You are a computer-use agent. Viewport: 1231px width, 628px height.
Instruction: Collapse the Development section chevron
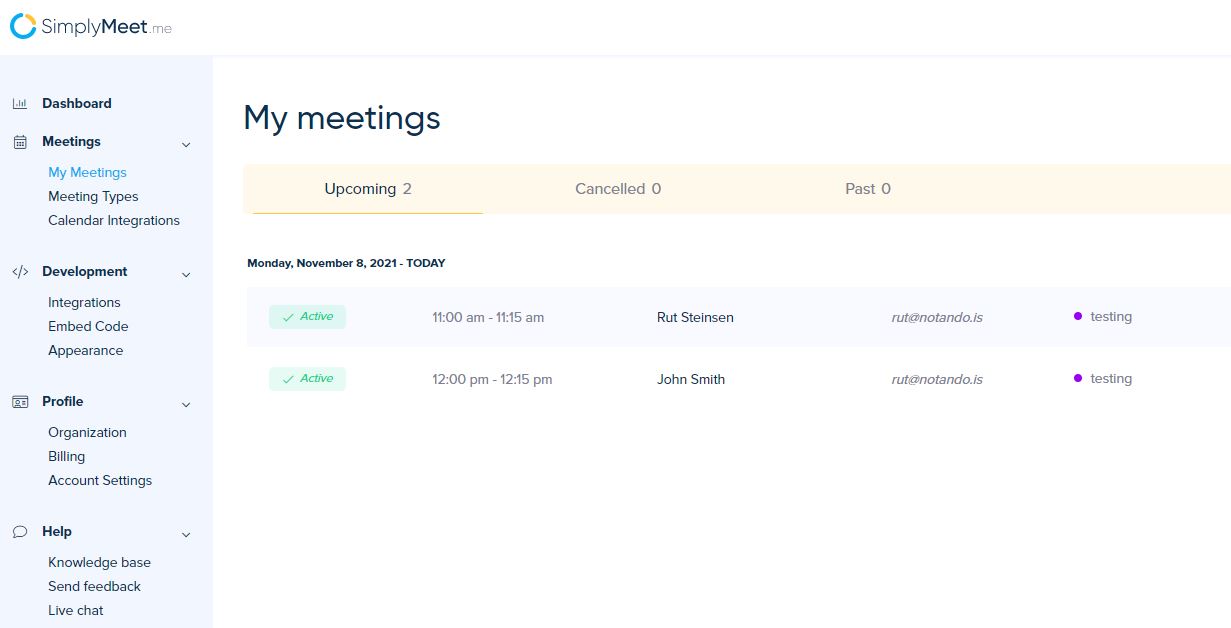(186, 274)
